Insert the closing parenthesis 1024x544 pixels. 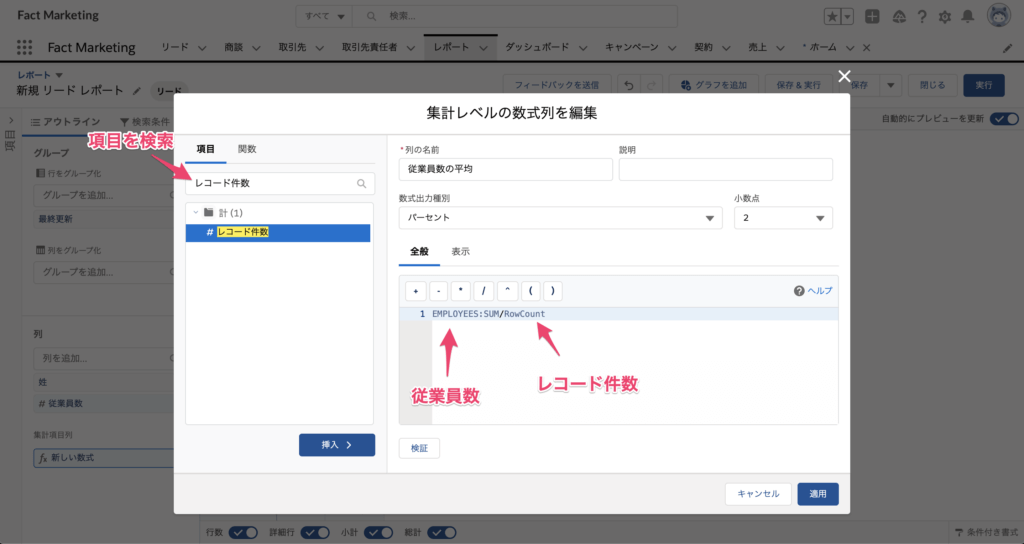[552, 291]
